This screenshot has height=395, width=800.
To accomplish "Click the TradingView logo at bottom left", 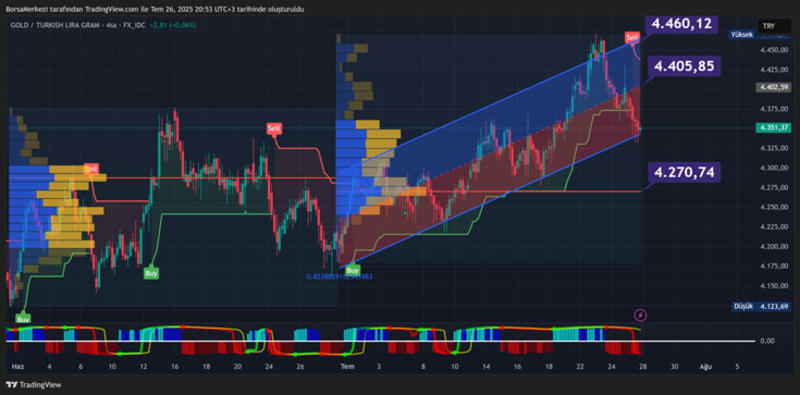I will click(x=34, y=385).
